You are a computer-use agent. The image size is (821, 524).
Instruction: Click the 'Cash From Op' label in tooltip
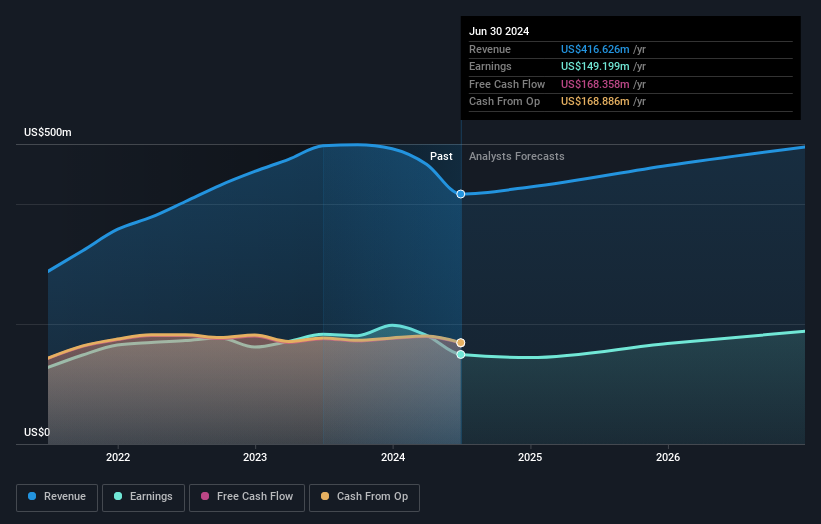504,102
